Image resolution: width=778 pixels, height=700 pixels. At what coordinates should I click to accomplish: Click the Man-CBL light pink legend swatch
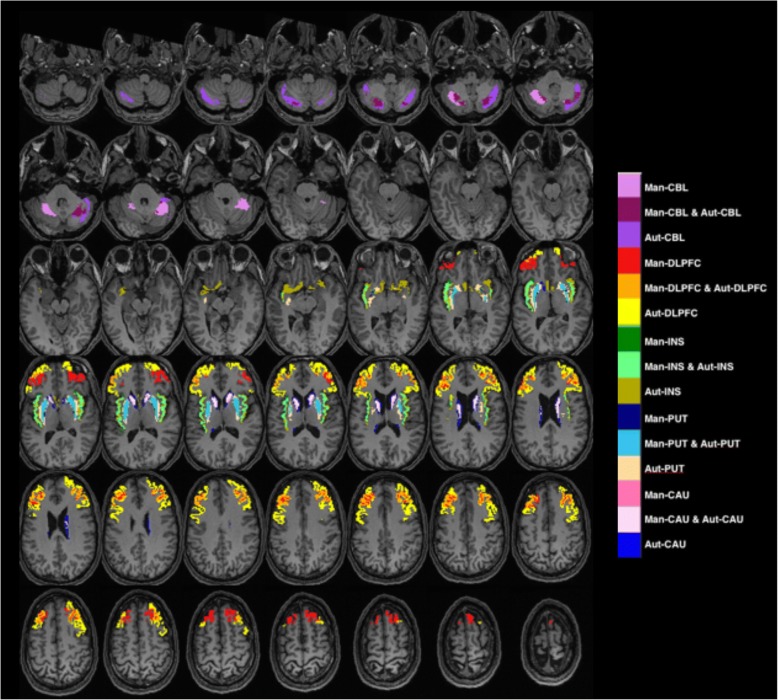coord(629,186)
